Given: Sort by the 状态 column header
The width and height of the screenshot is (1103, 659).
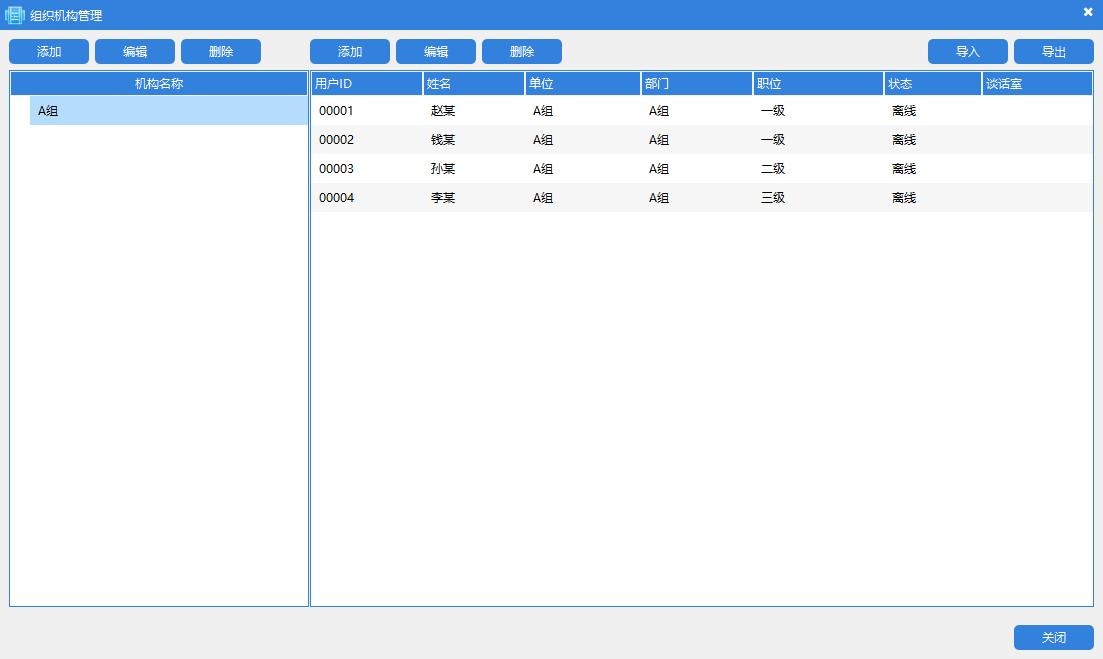Looking at the screenshot, I should (x=932, y=84).
